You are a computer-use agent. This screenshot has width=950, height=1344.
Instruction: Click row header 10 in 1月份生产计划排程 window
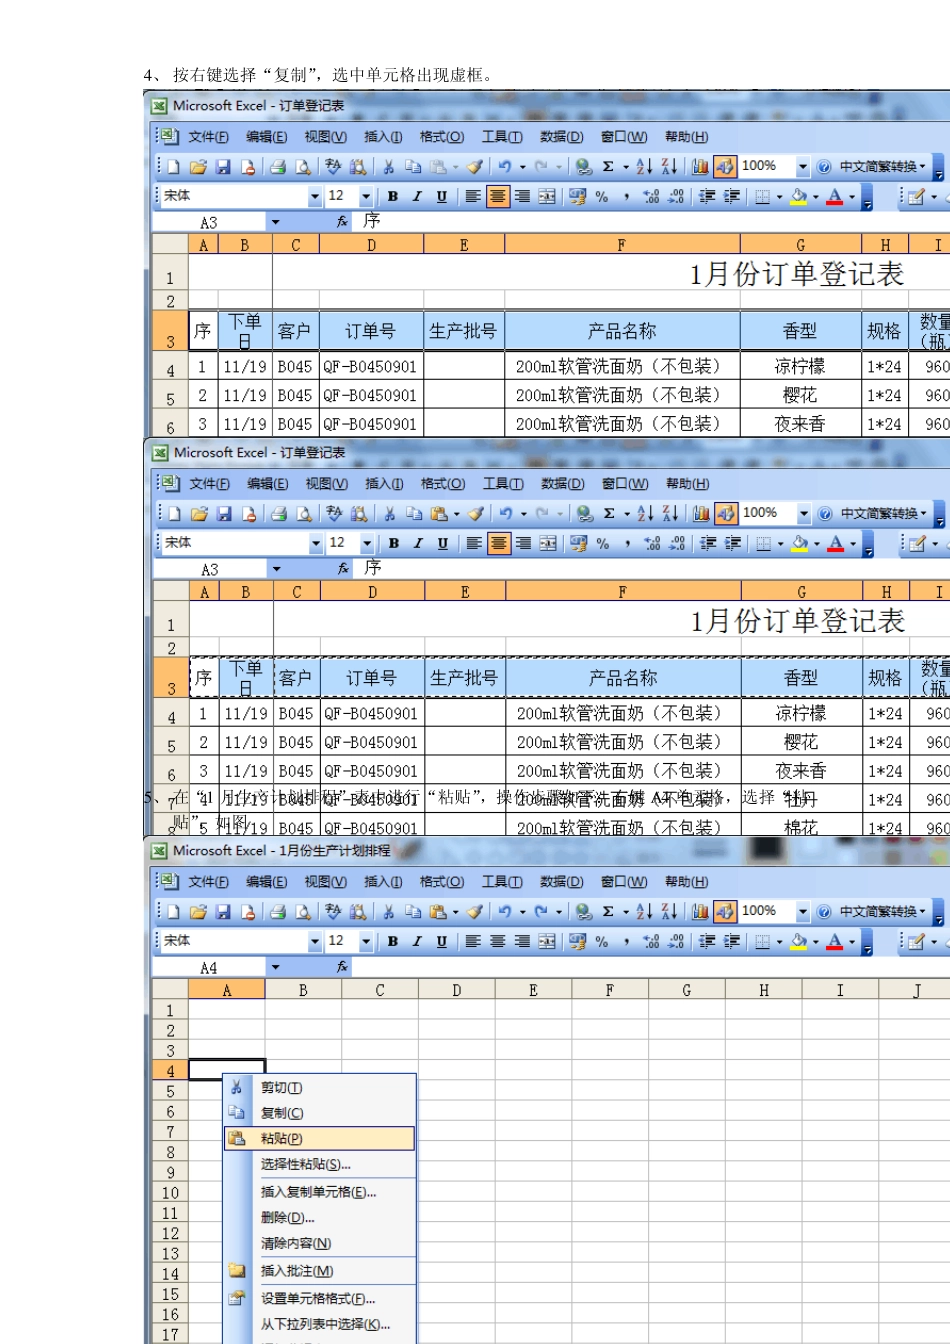coord(170,1192)
